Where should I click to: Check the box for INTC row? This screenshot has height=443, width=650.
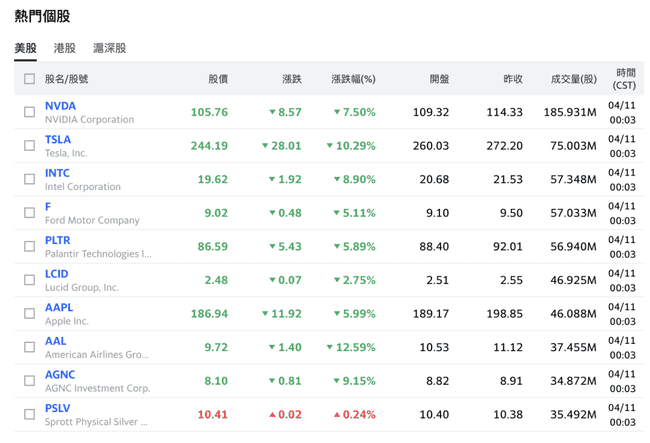click(29, 179)
